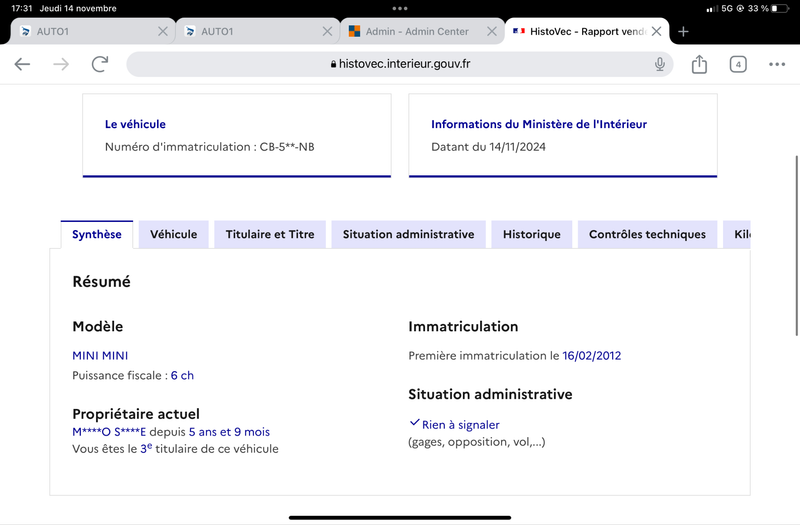Open the Synthèse tab
The height and width of the screenshot is (525, 800).
click(x=97, y=235)
